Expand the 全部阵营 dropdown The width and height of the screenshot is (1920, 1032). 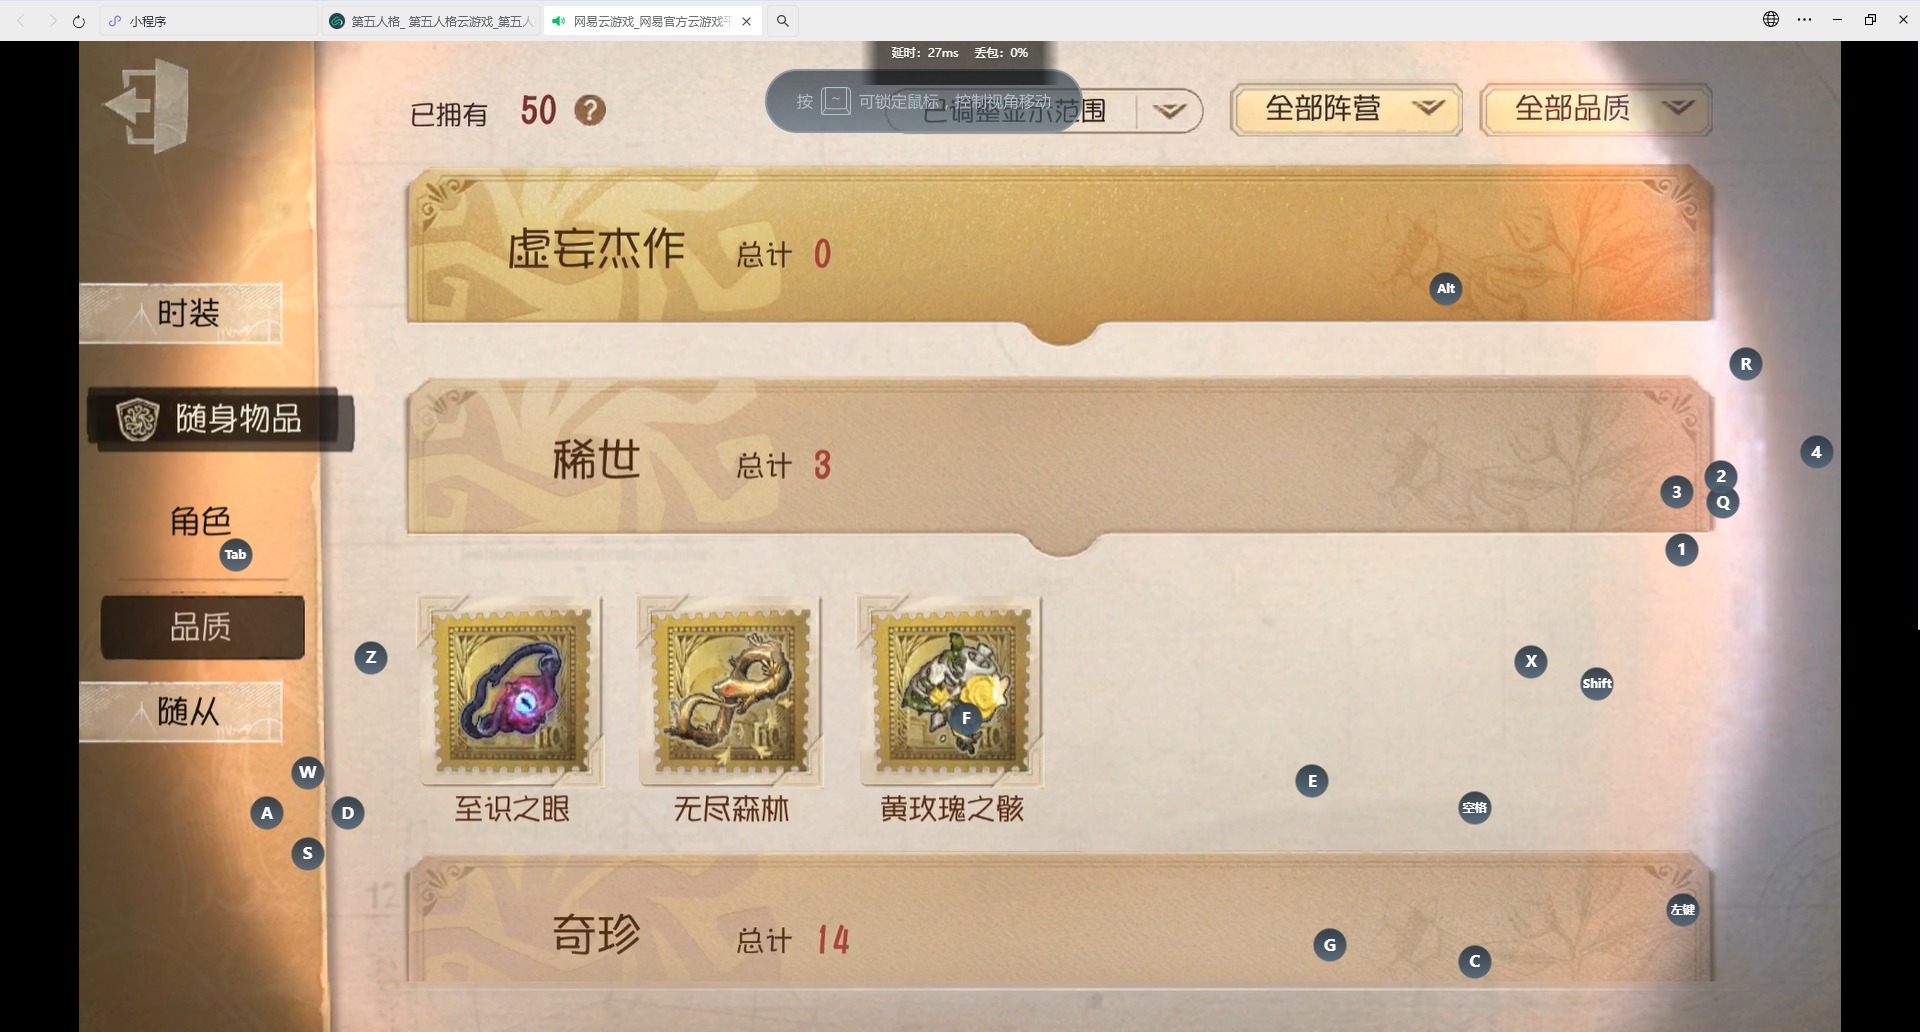pos(1347,109)
